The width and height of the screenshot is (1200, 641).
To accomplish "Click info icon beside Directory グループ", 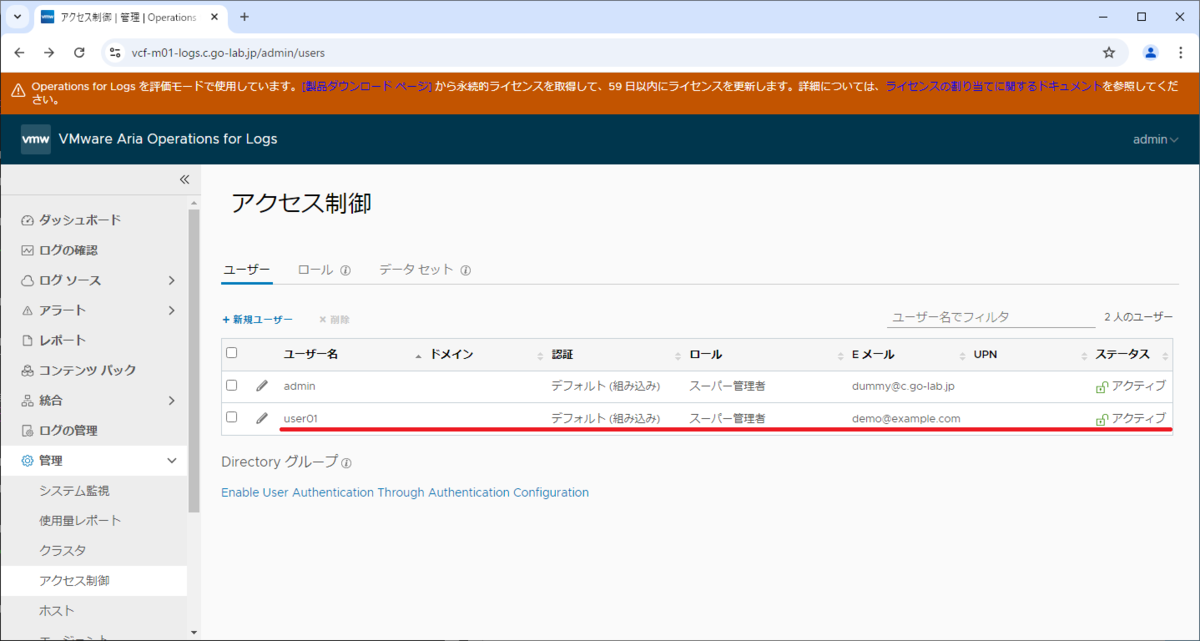I will coord(346,463).
